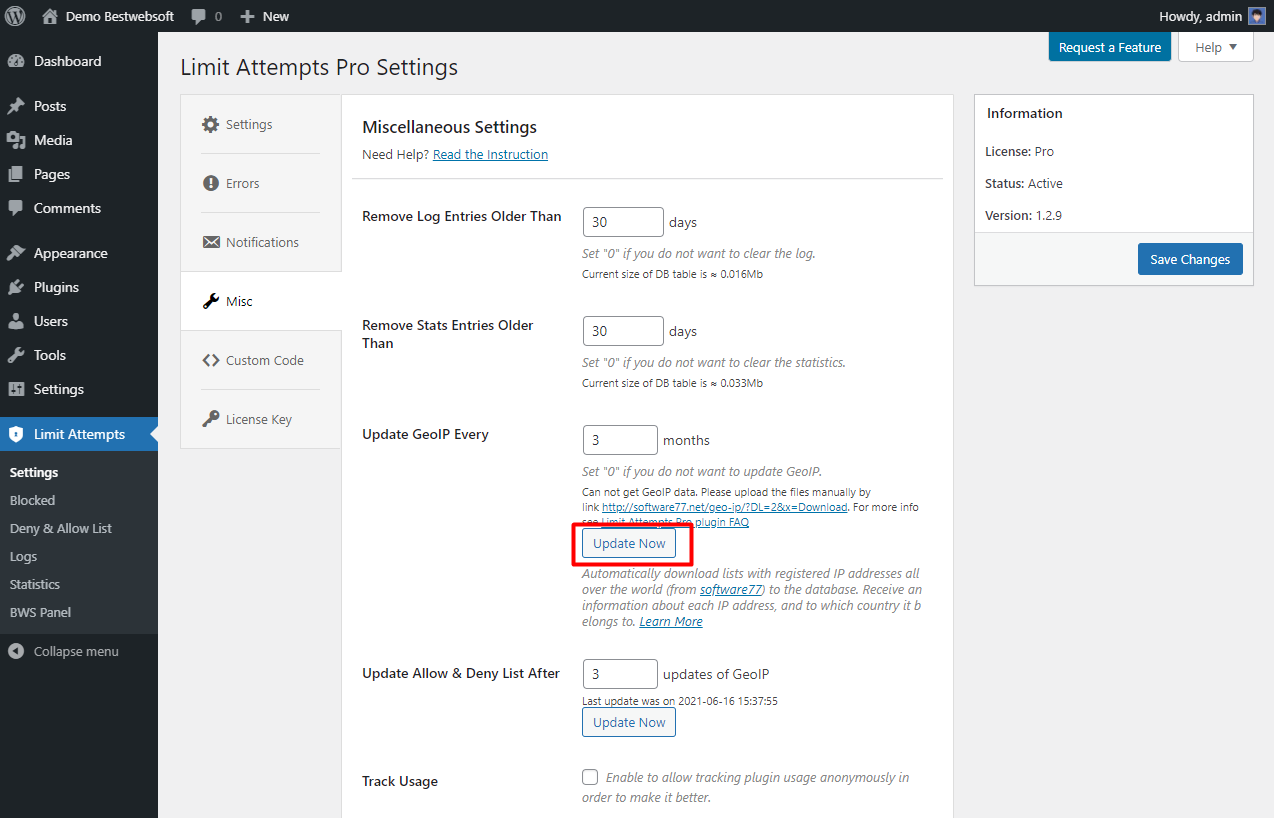Open Deny & Allow List submenu
1274x818 pixels.
click(61, 528)
